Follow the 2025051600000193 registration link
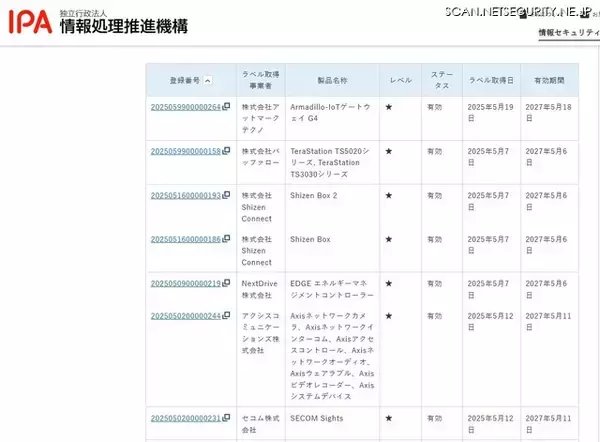 (185, 196)
